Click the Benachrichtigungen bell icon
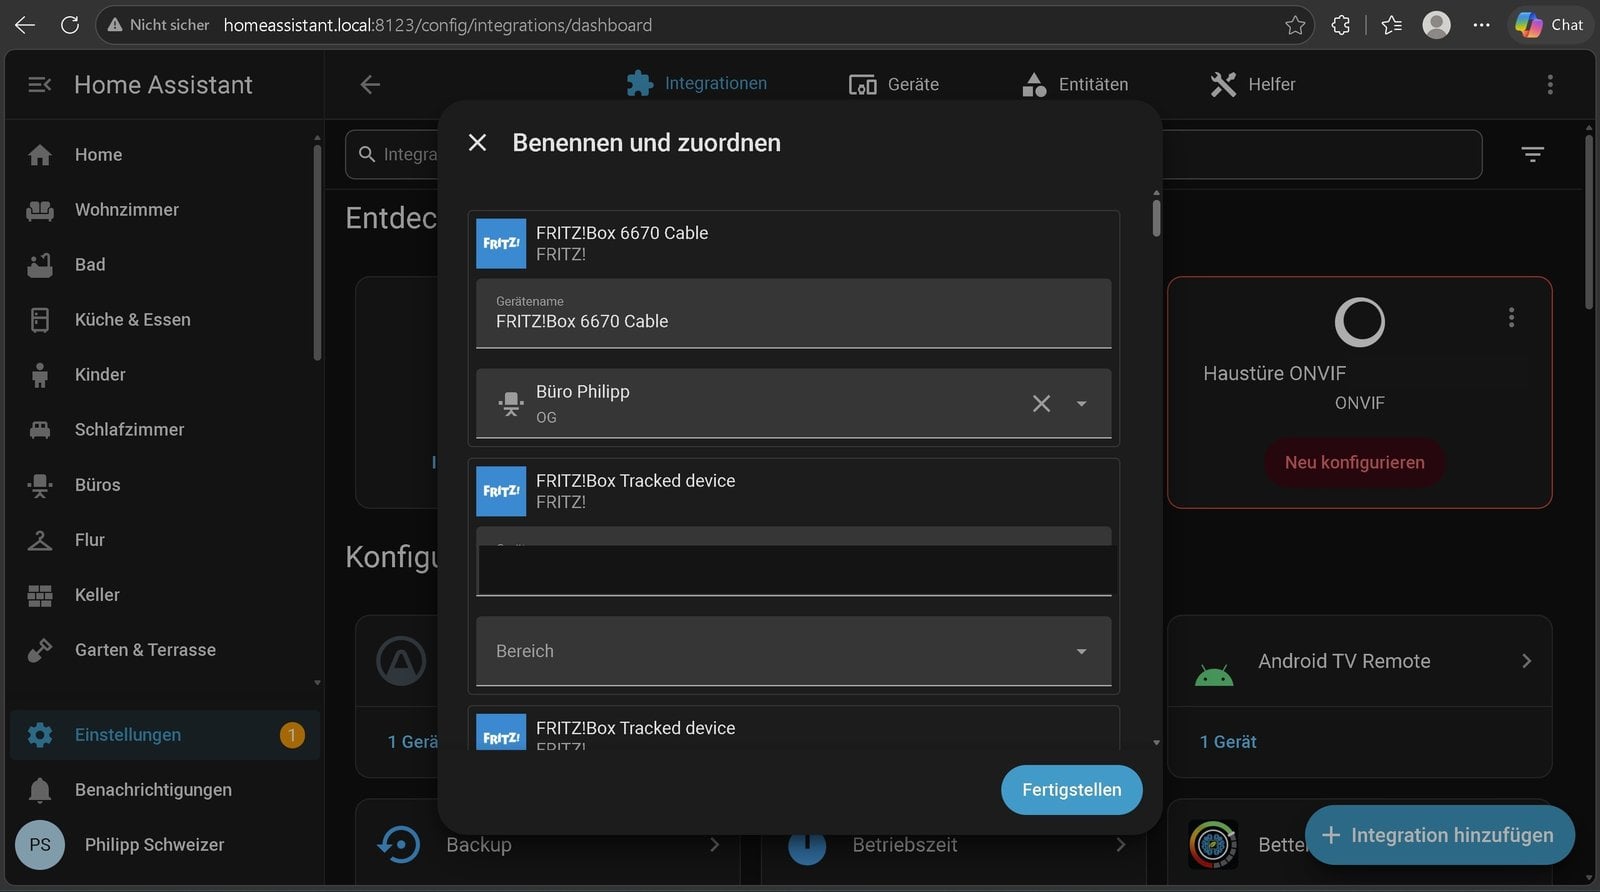1600x892 pixels. click(x=40, y=790)
